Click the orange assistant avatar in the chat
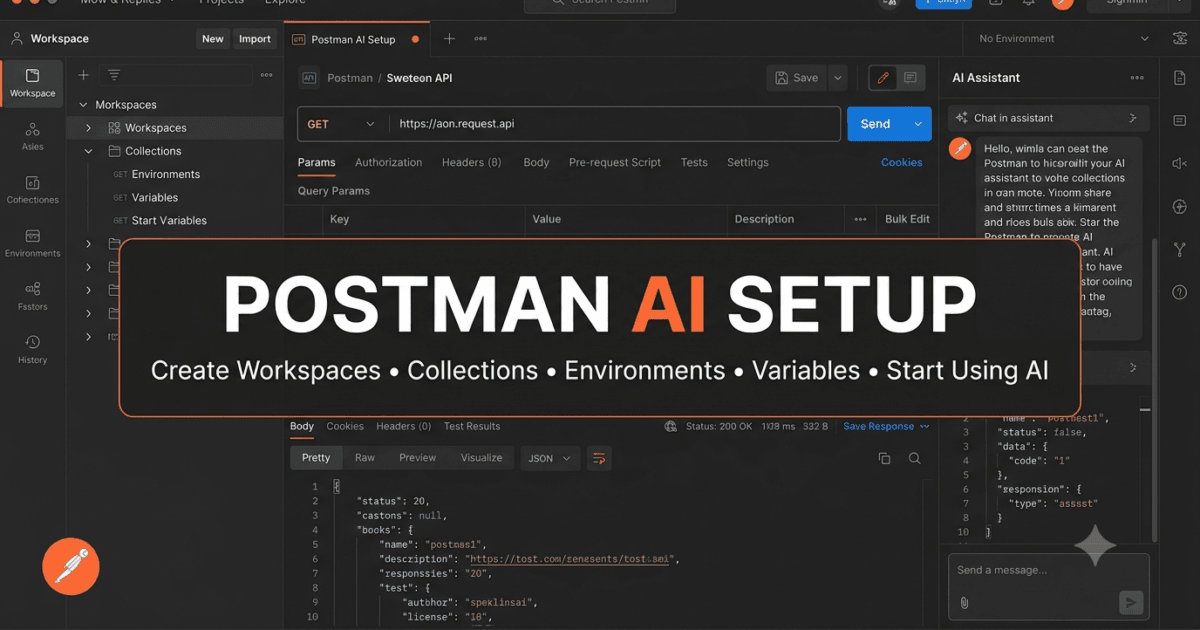The height and width of the screenshot is (630, 1200). [960, 149]
